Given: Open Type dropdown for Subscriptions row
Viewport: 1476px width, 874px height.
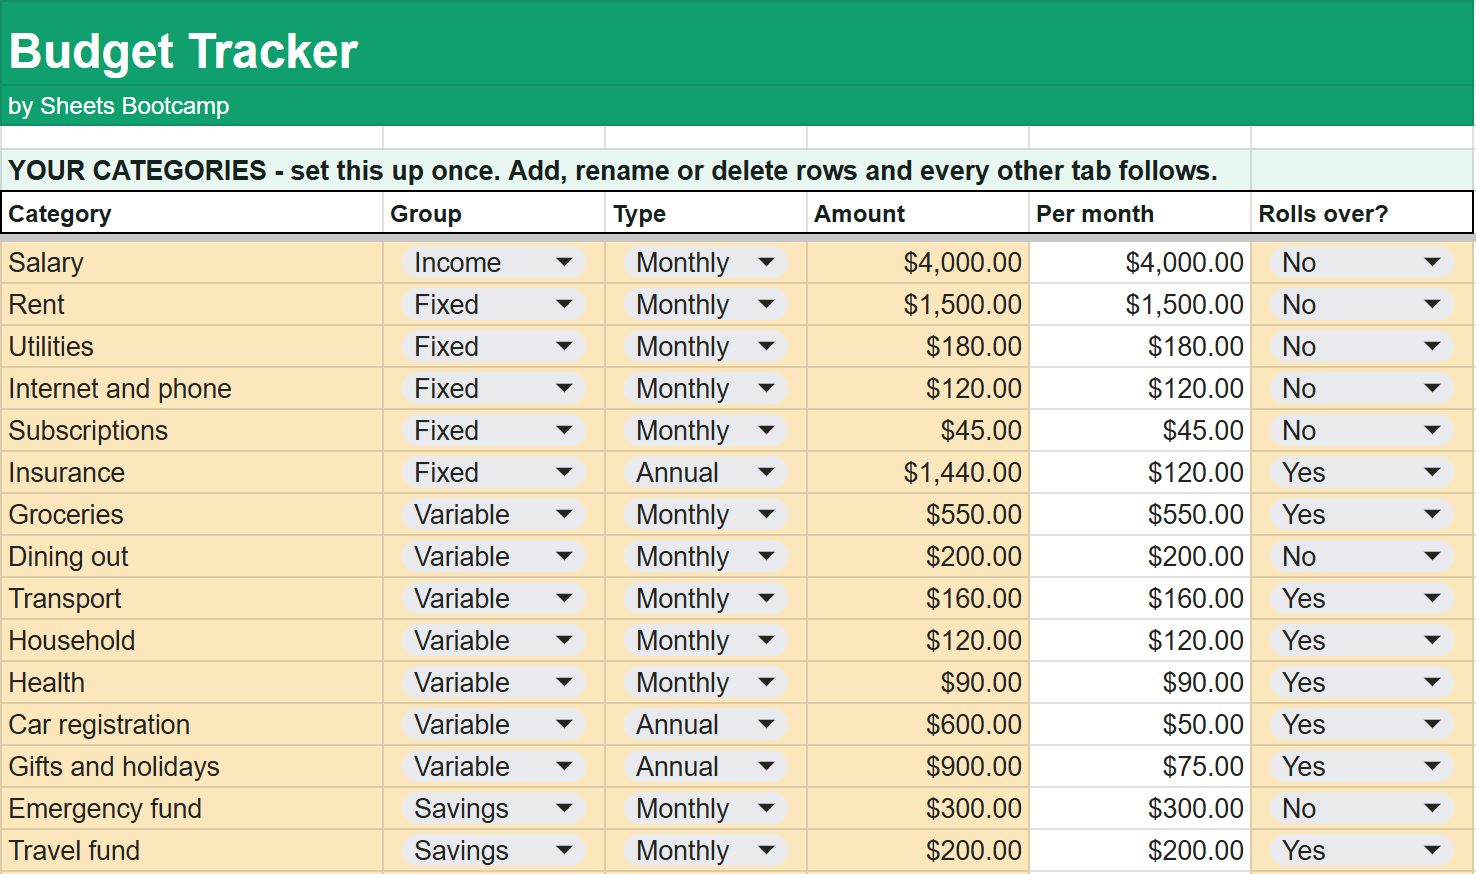Looking at the screenshot, I should click(x=706, y=430).
